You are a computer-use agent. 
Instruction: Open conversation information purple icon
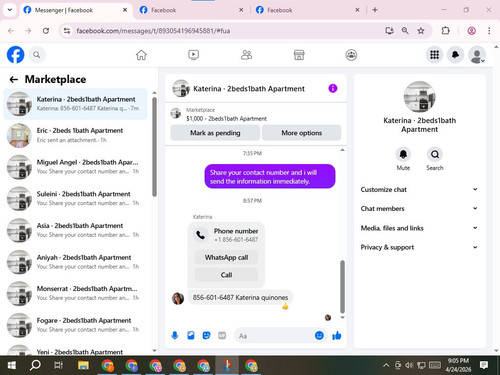(x=333, y=88)
